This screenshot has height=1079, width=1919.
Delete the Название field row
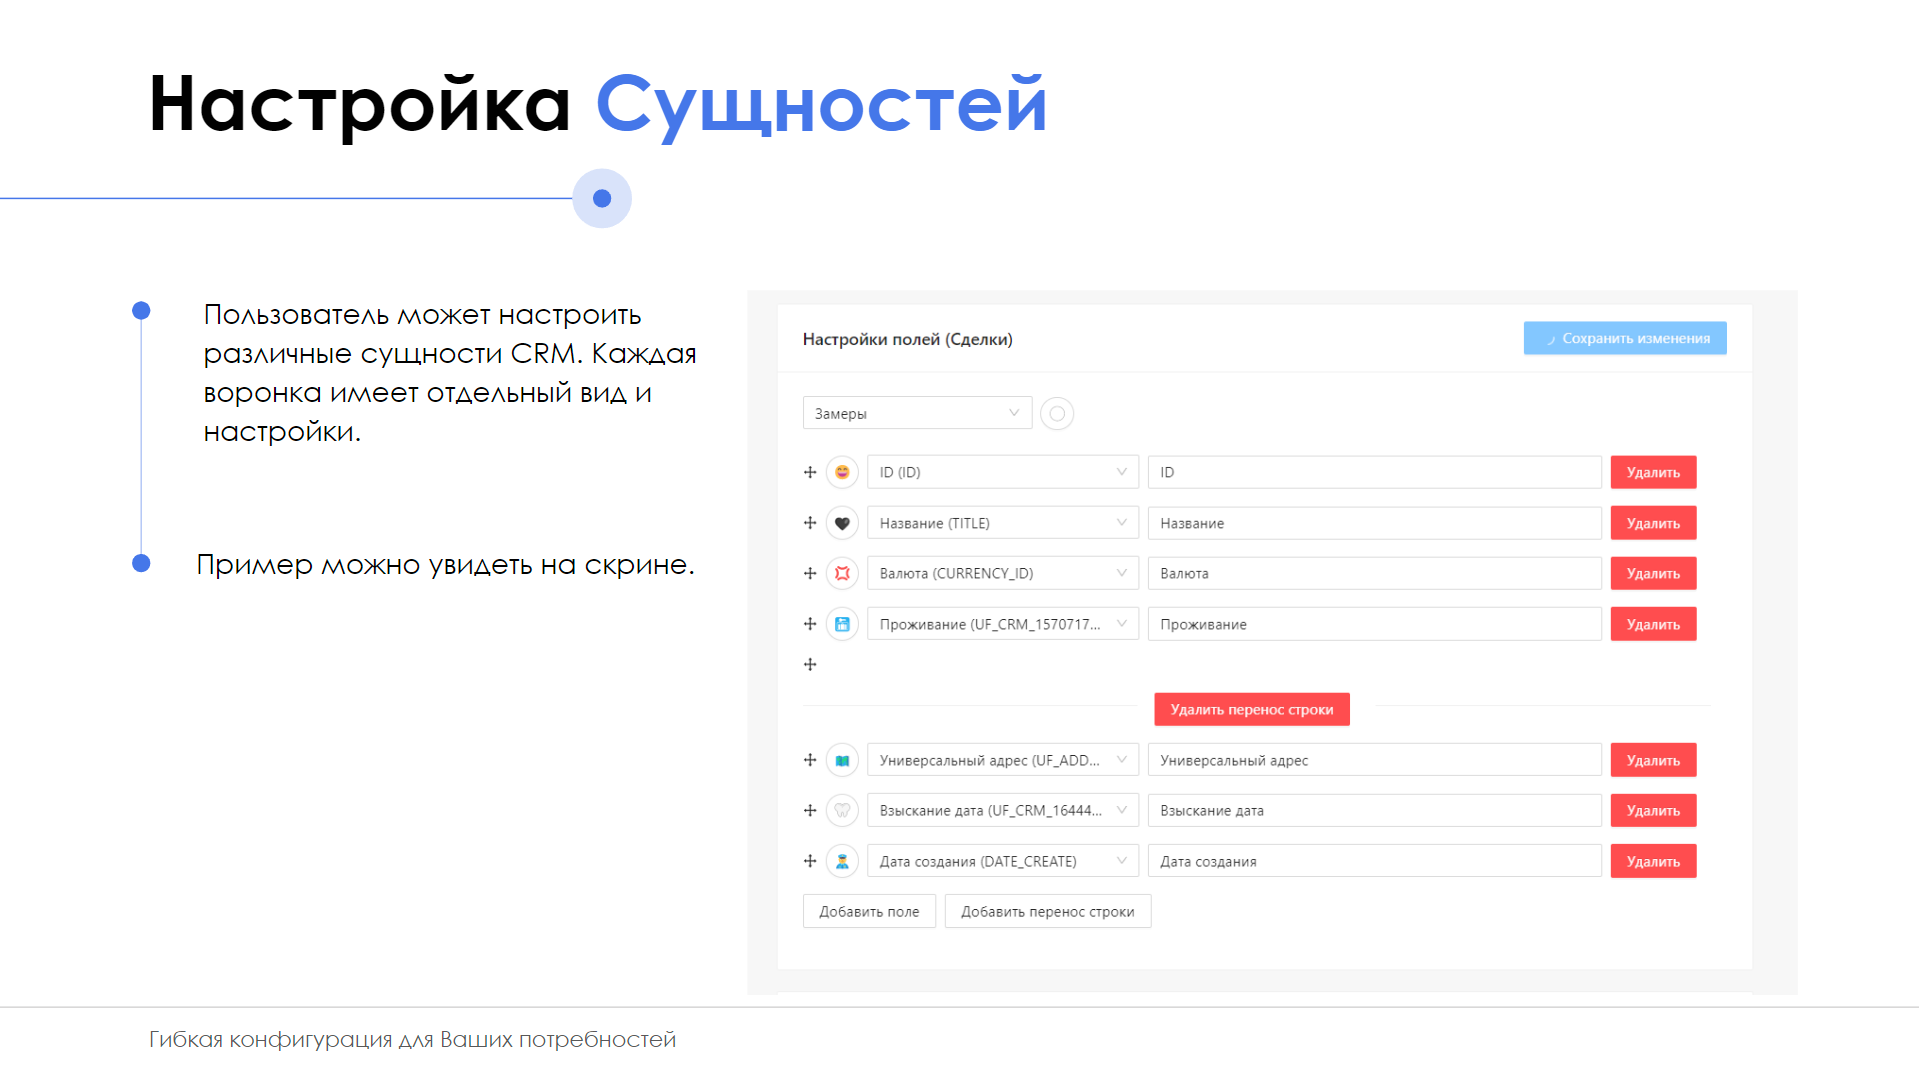tap(1653, 523)
